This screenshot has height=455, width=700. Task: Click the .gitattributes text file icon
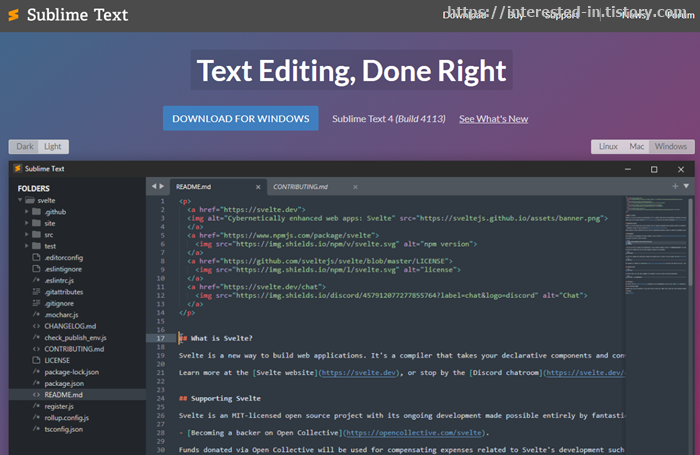pyautogui.click(x=36, y=292)
